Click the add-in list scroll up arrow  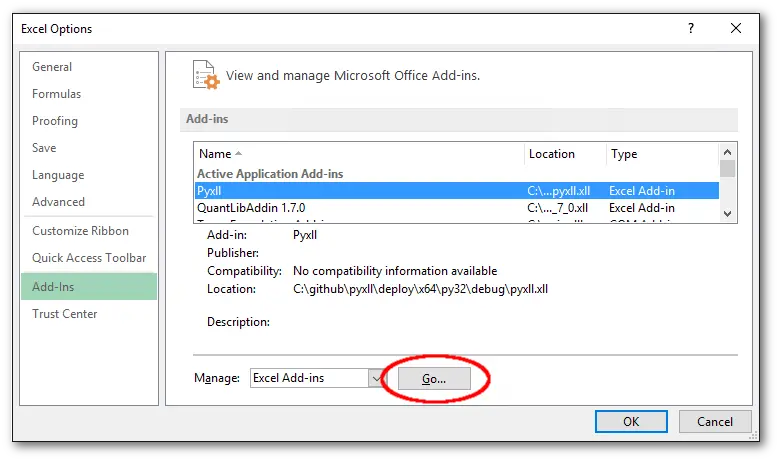[727, 152]
